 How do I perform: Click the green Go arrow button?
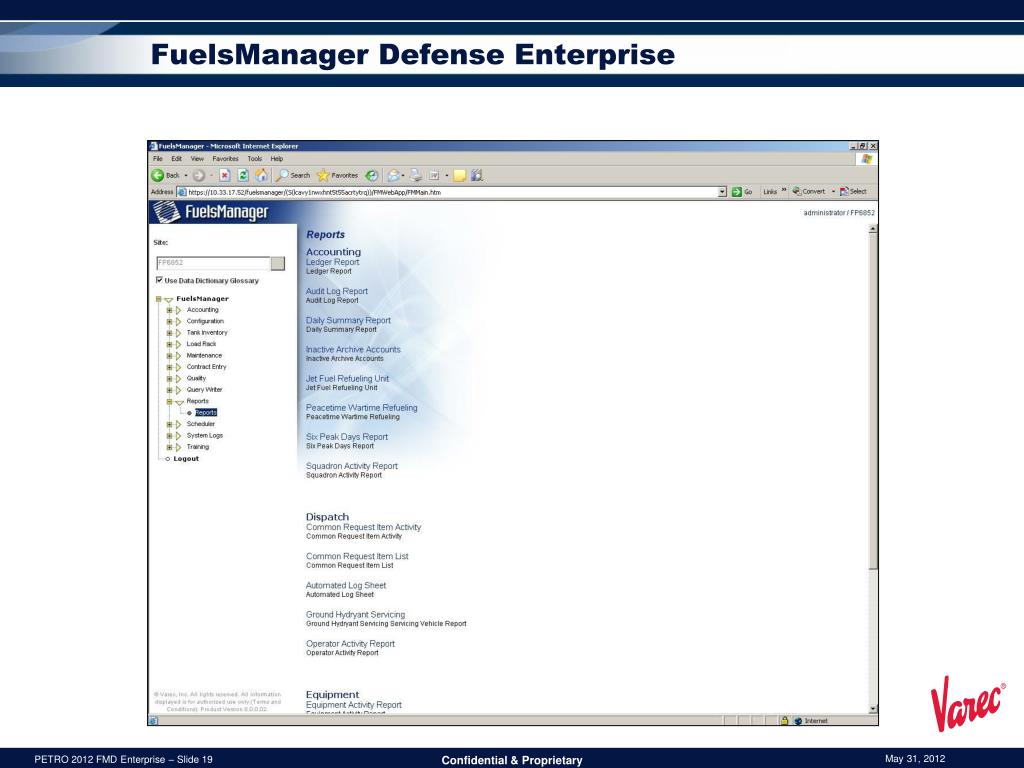(x=737, y=191)
